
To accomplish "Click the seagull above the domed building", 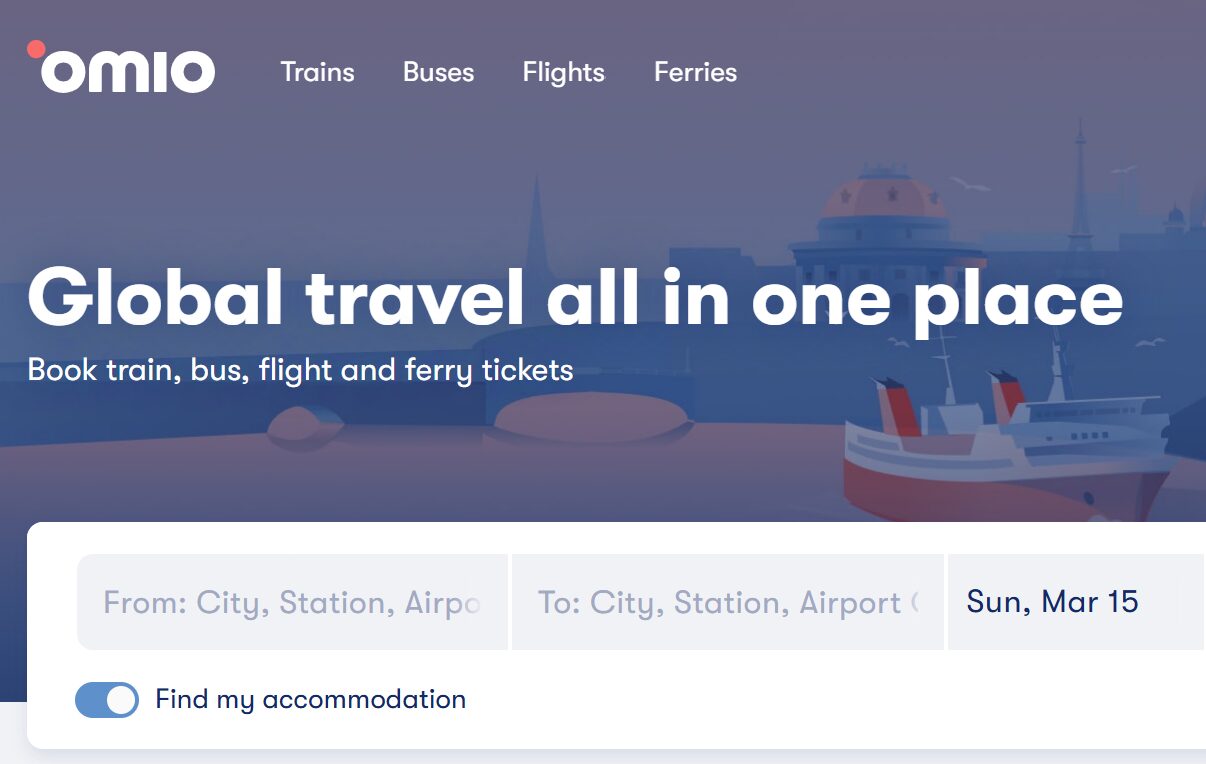I will [x=968, y=184].
